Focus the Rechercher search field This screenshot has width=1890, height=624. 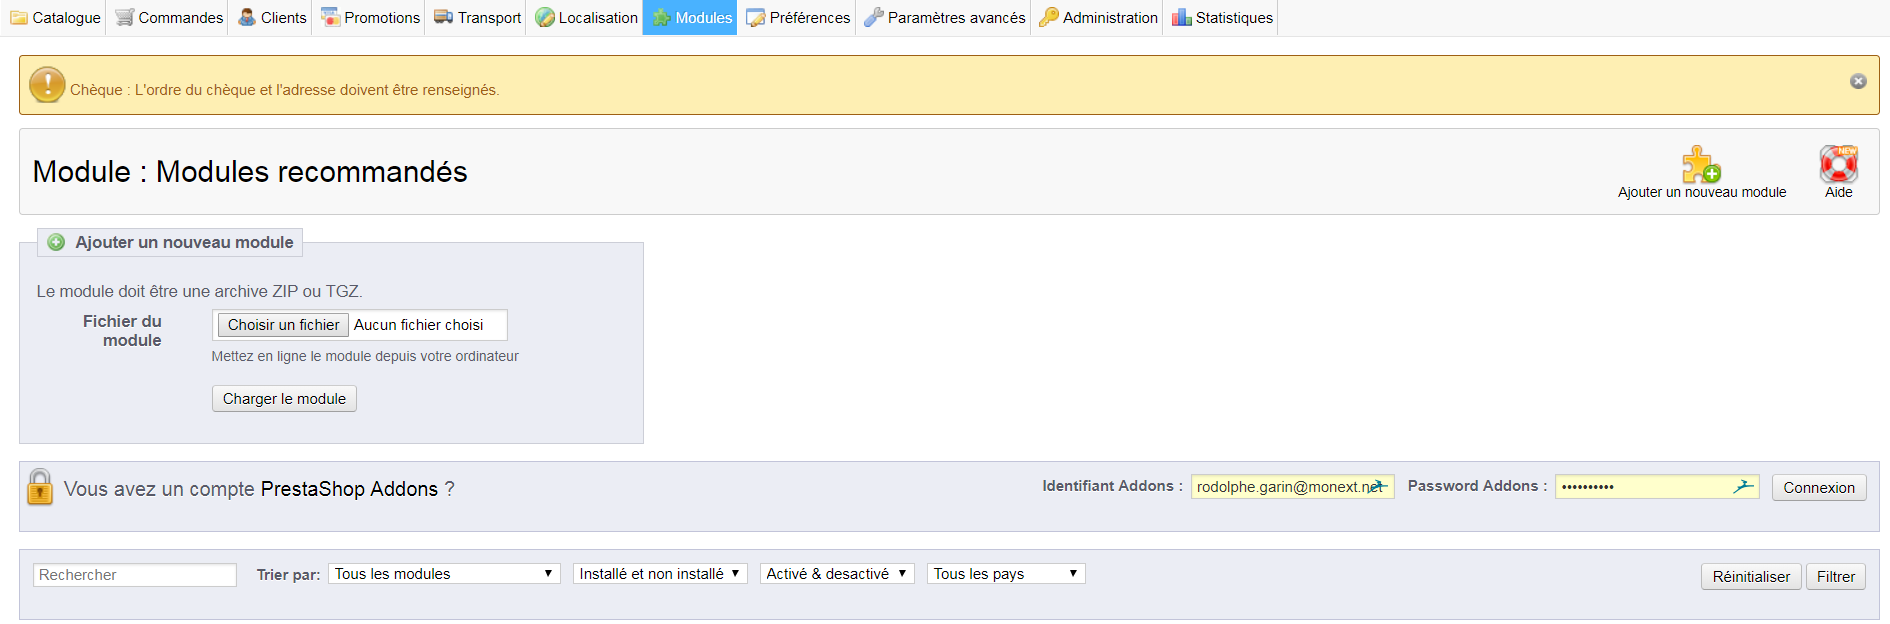(135, 575)
